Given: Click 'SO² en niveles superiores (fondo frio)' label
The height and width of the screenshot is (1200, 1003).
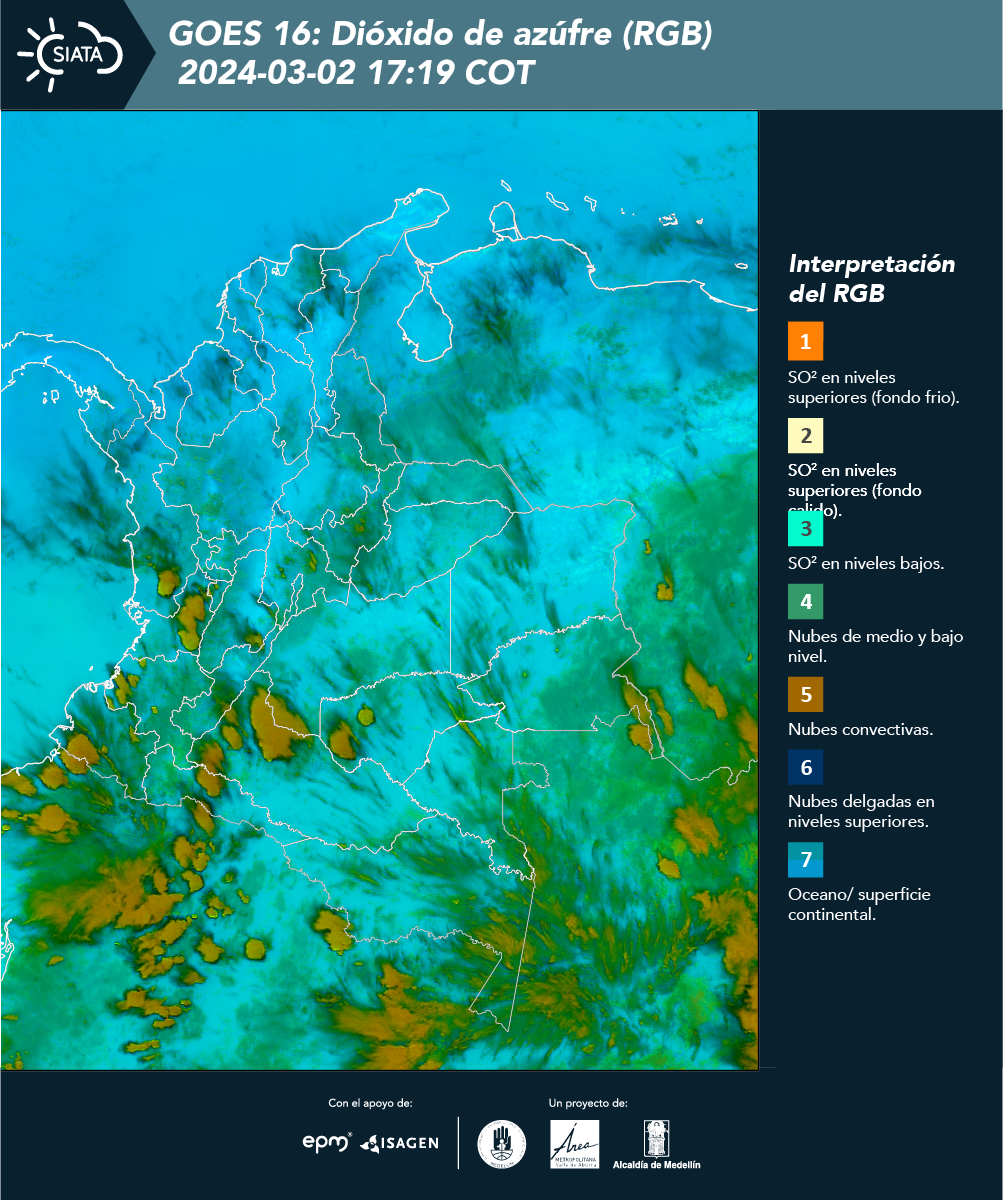Looking at the screenshot, I should [874, 387].
